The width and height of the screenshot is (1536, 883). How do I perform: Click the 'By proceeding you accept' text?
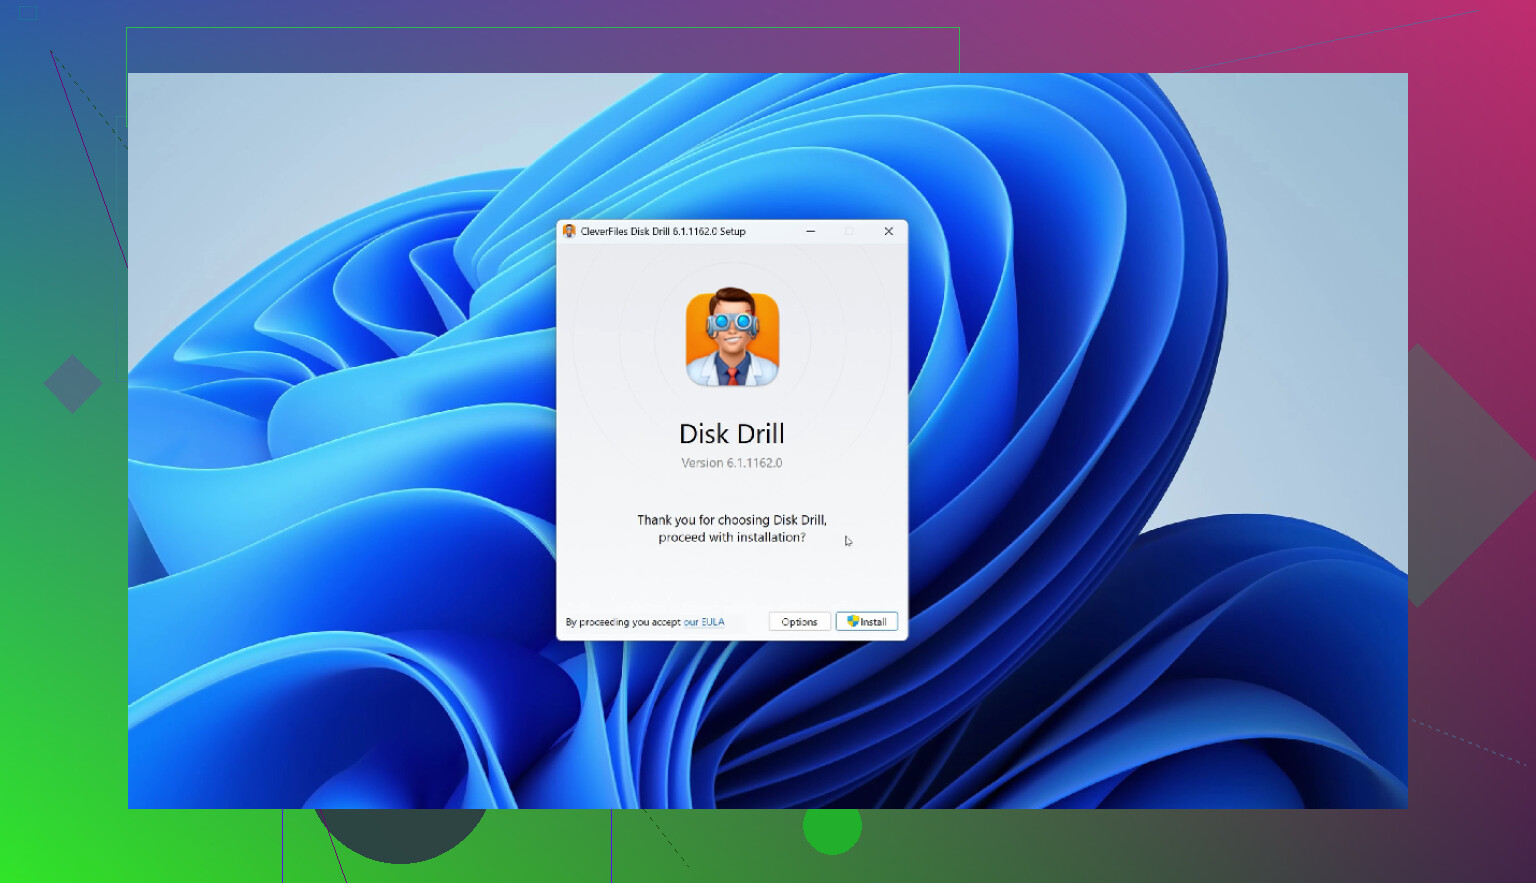(623, 622)
